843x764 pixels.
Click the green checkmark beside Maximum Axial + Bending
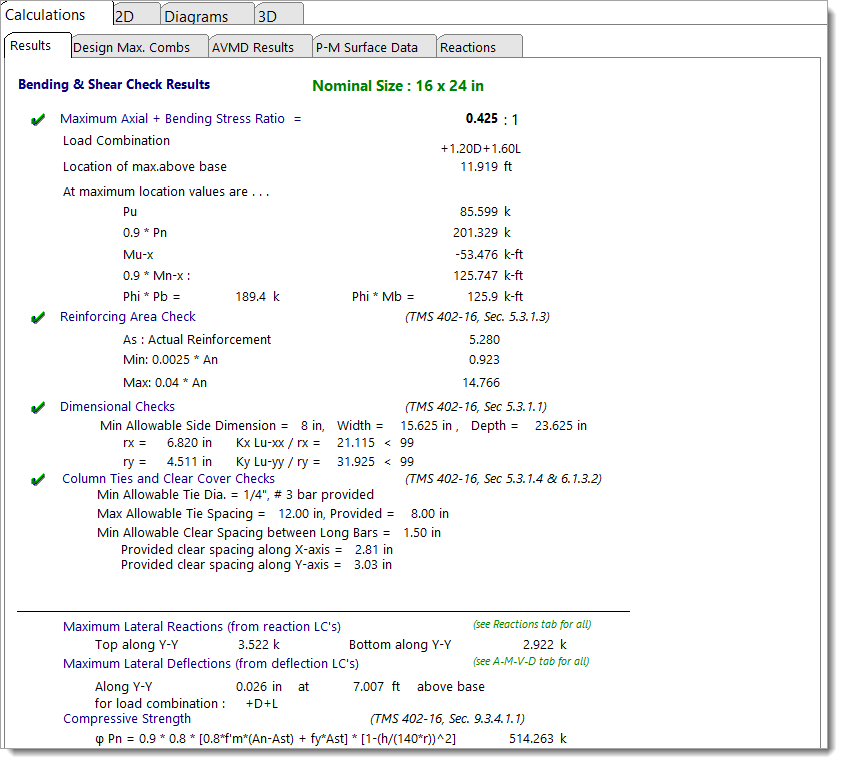pos(38,120)
